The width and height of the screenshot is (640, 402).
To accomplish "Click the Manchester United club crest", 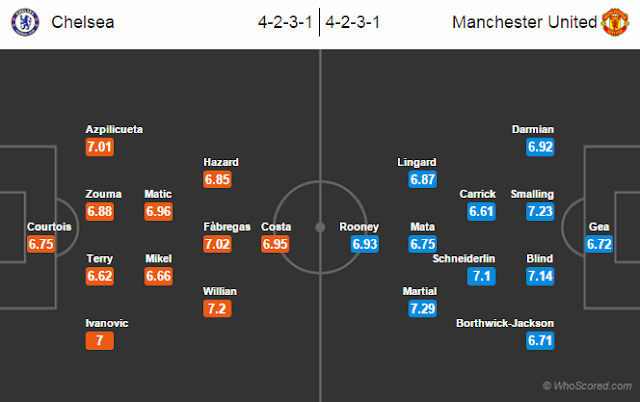I will (x=615, y=22).
